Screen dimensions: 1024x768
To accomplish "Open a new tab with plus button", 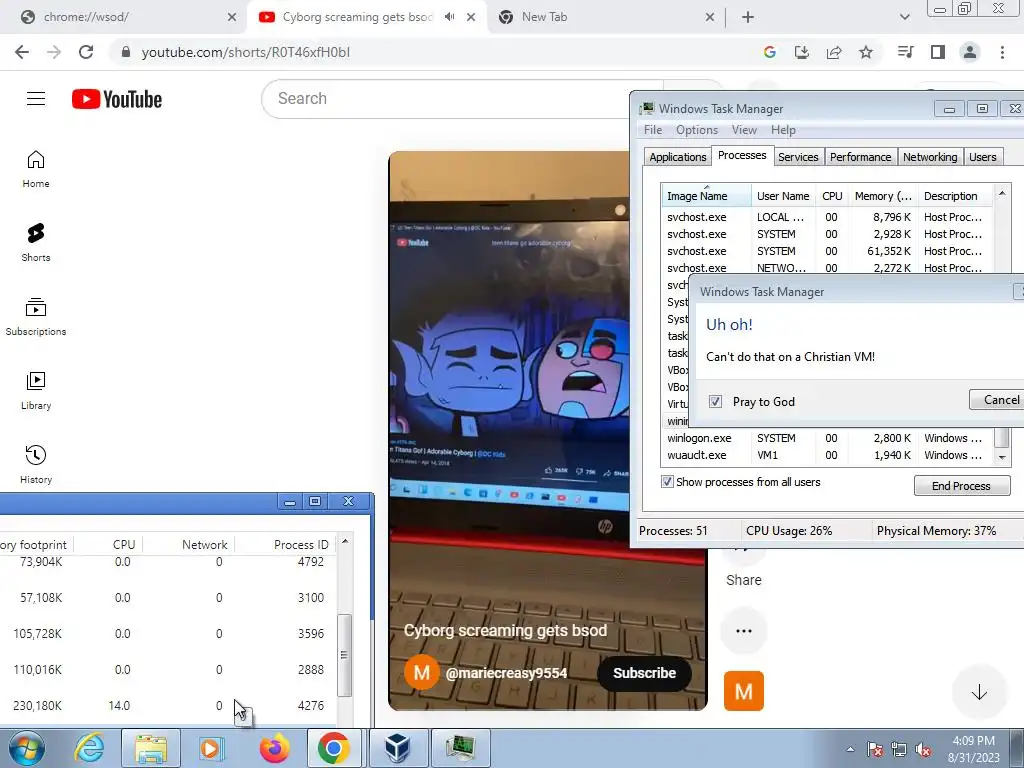I will coord(748,18).
